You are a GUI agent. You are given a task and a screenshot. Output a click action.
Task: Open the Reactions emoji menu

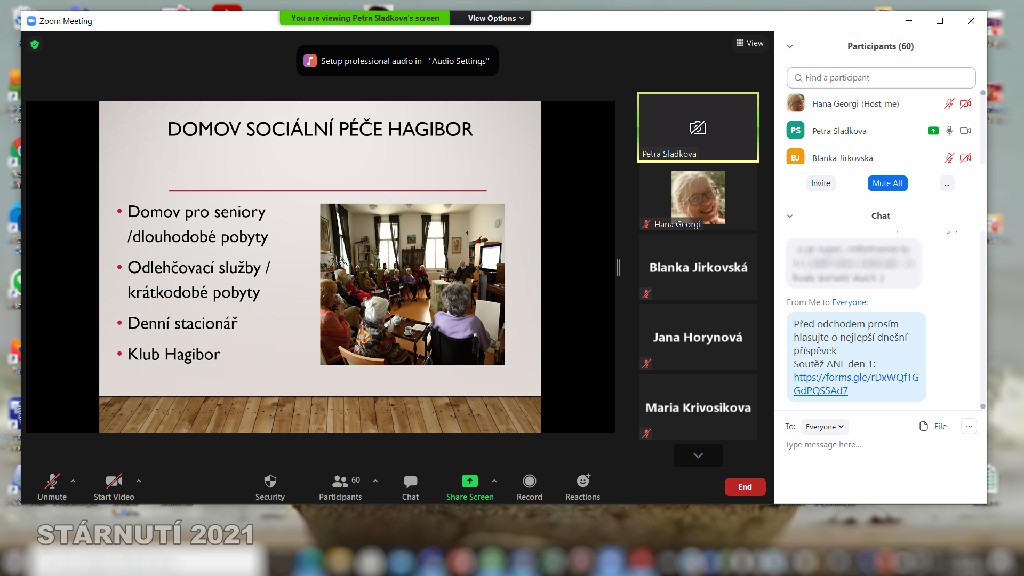pyautogui.click(x=582, y=482)
